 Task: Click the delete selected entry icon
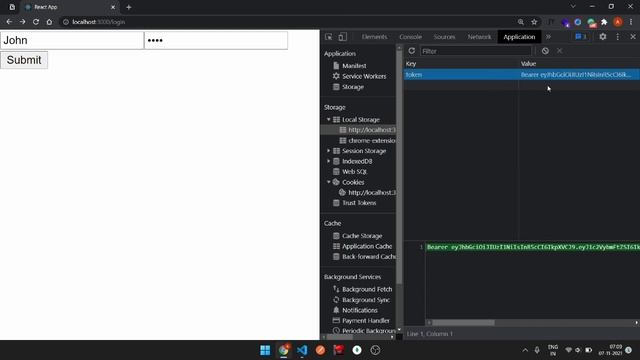point(560,51)
